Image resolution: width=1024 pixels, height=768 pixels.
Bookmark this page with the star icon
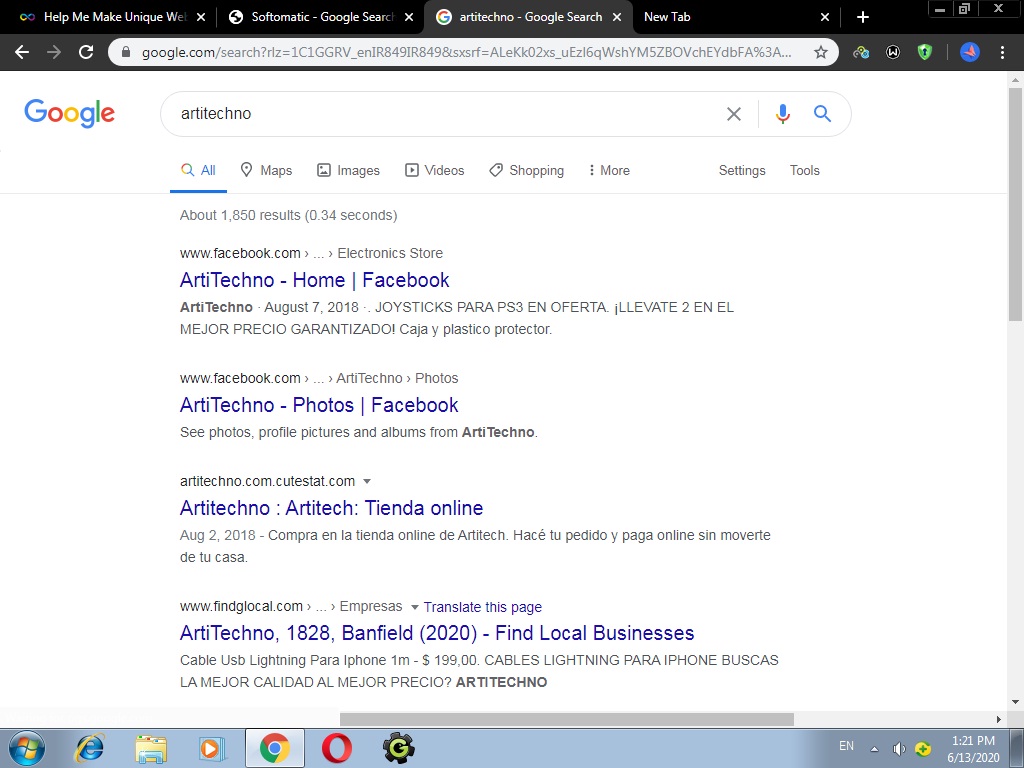click(821, 52)
